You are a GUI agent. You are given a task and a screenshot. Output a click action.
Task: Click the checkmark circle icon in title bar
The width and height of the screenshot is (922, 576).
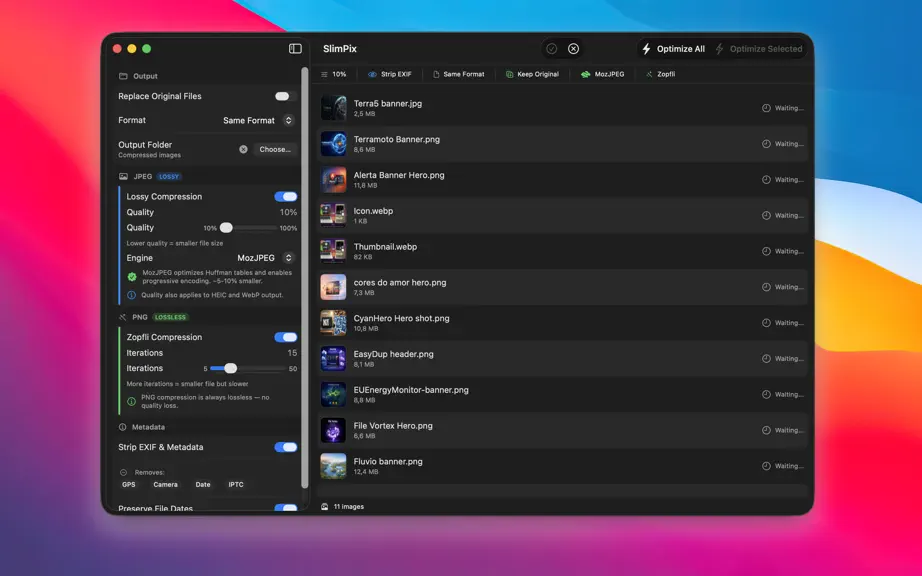pyautogui.click(x=552, y=49)
